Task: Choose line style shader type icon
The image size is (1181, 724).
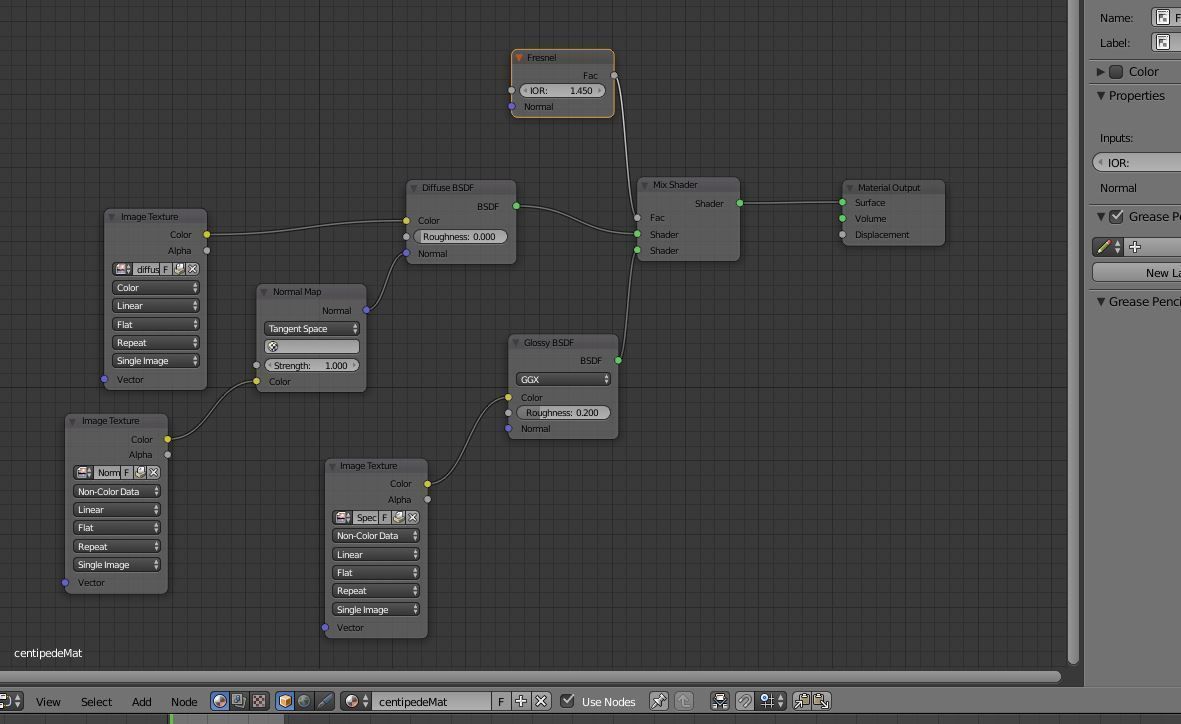Action: [324, 701]
